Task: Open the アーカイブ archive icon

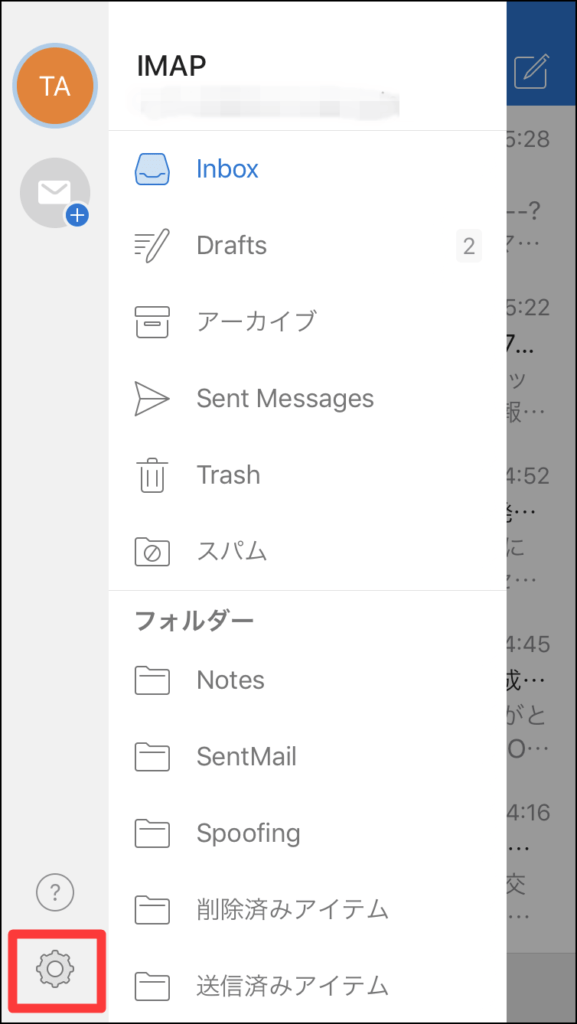Action: point(152,322)
